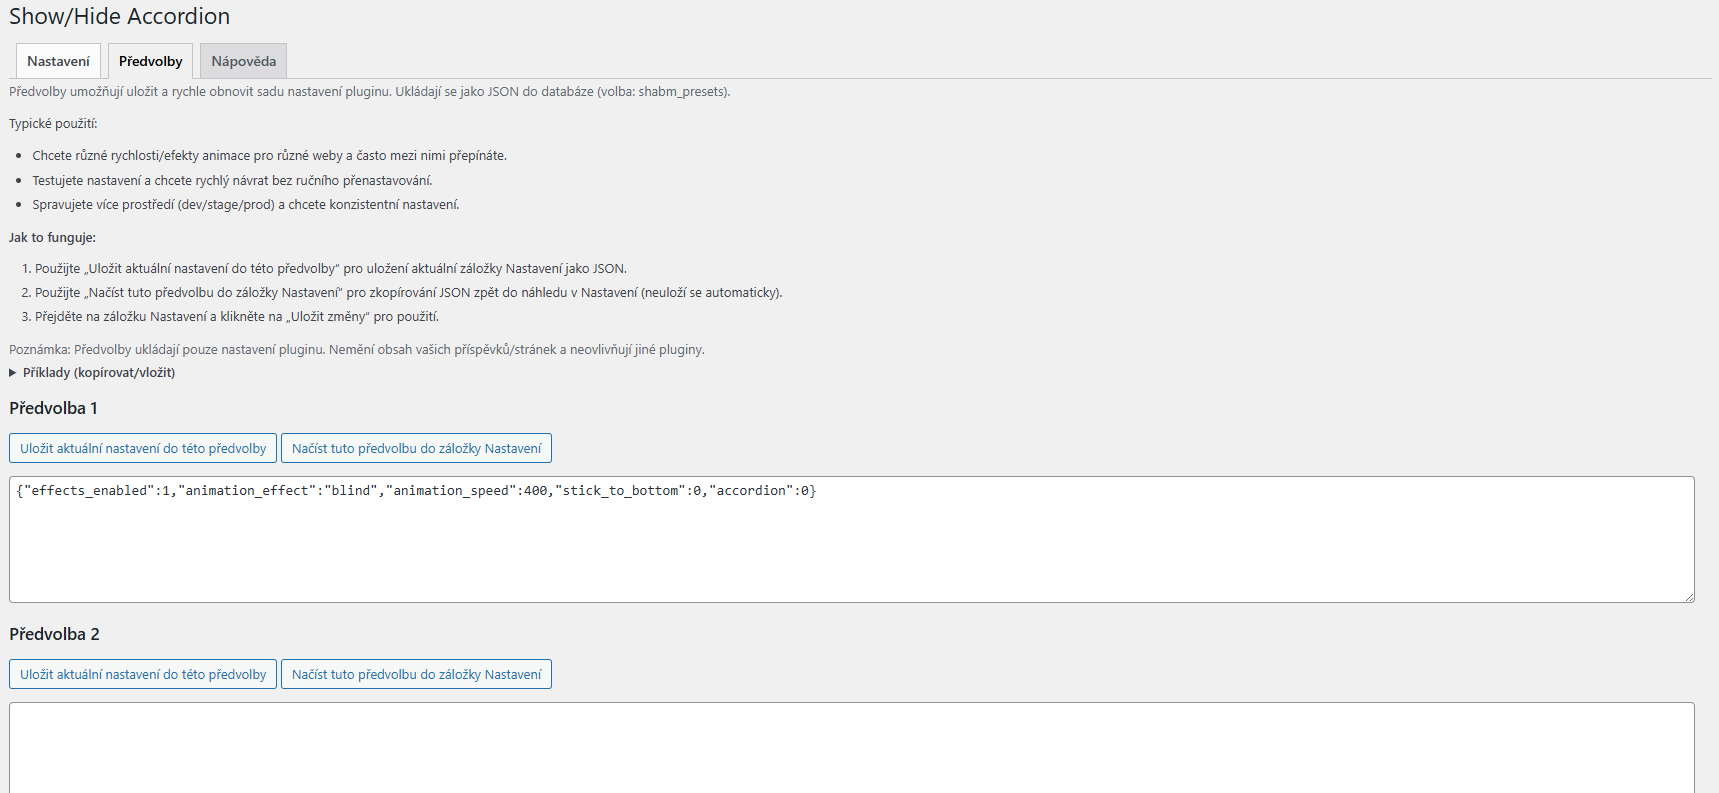Viewport: 1719px width, 793px height.
Task: Save current settings into Předvolba 1
Action: (143, 448)
